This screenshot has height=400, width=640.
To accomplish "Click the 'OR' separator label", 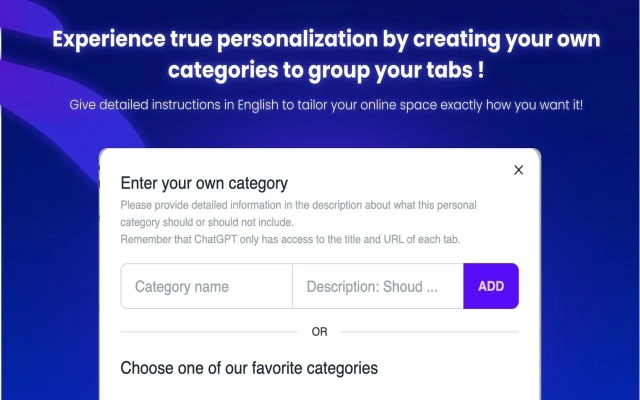I will (320, 331).
